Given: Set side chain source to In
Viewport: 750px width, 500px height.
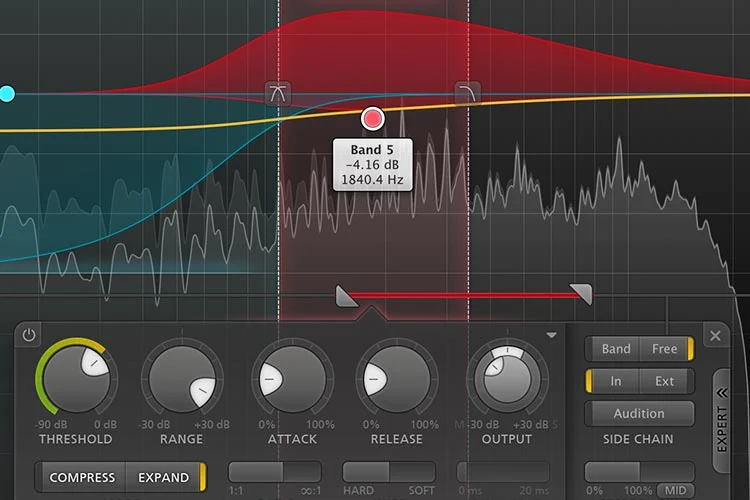Looking at the screenshot, I should point(615,381).
